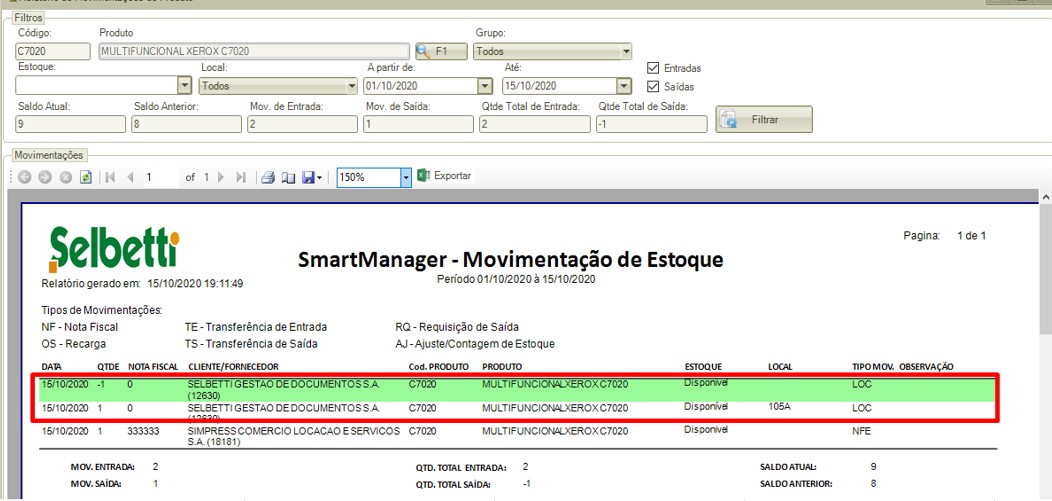Click the legend entry AJ - Ajuste/Contagem de Estoque
The height and width of the screenshot is (501, 1052).
point(475,344)
